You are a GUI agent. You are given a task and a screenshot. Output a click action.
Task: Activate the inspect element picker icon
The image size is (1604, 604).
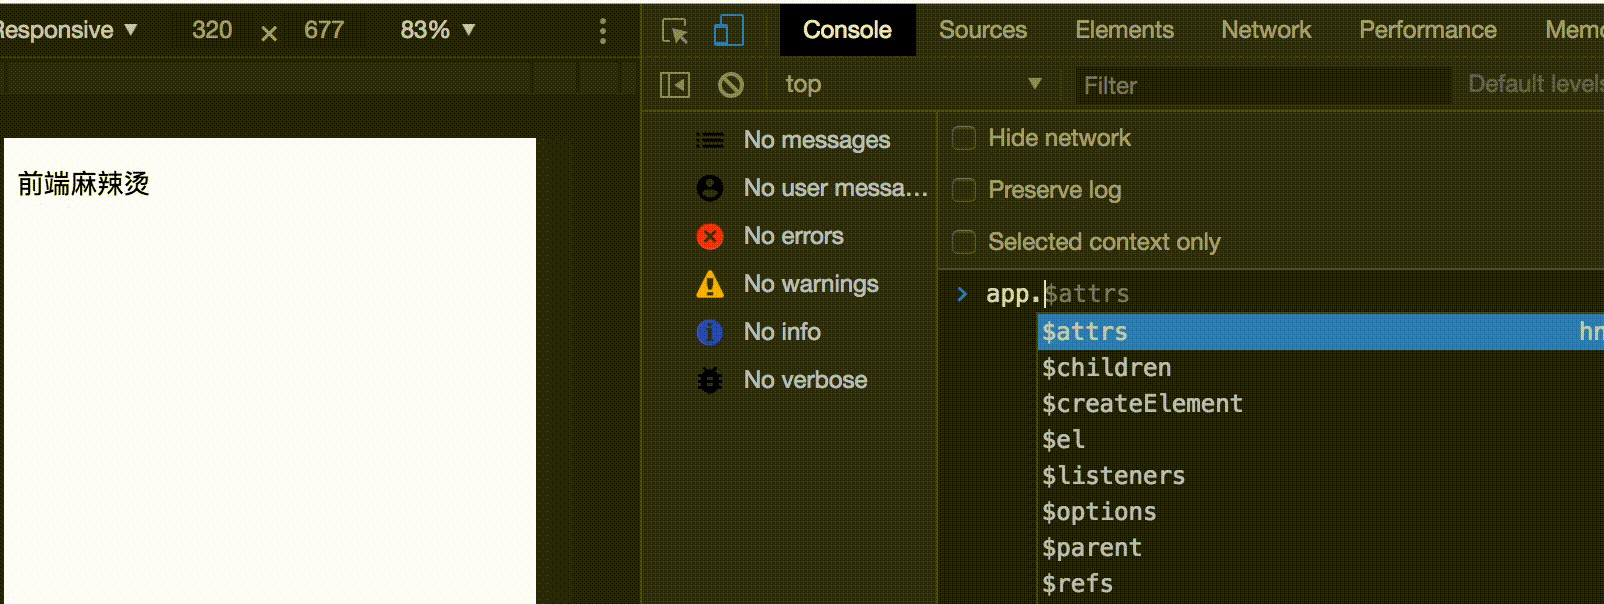675,31
